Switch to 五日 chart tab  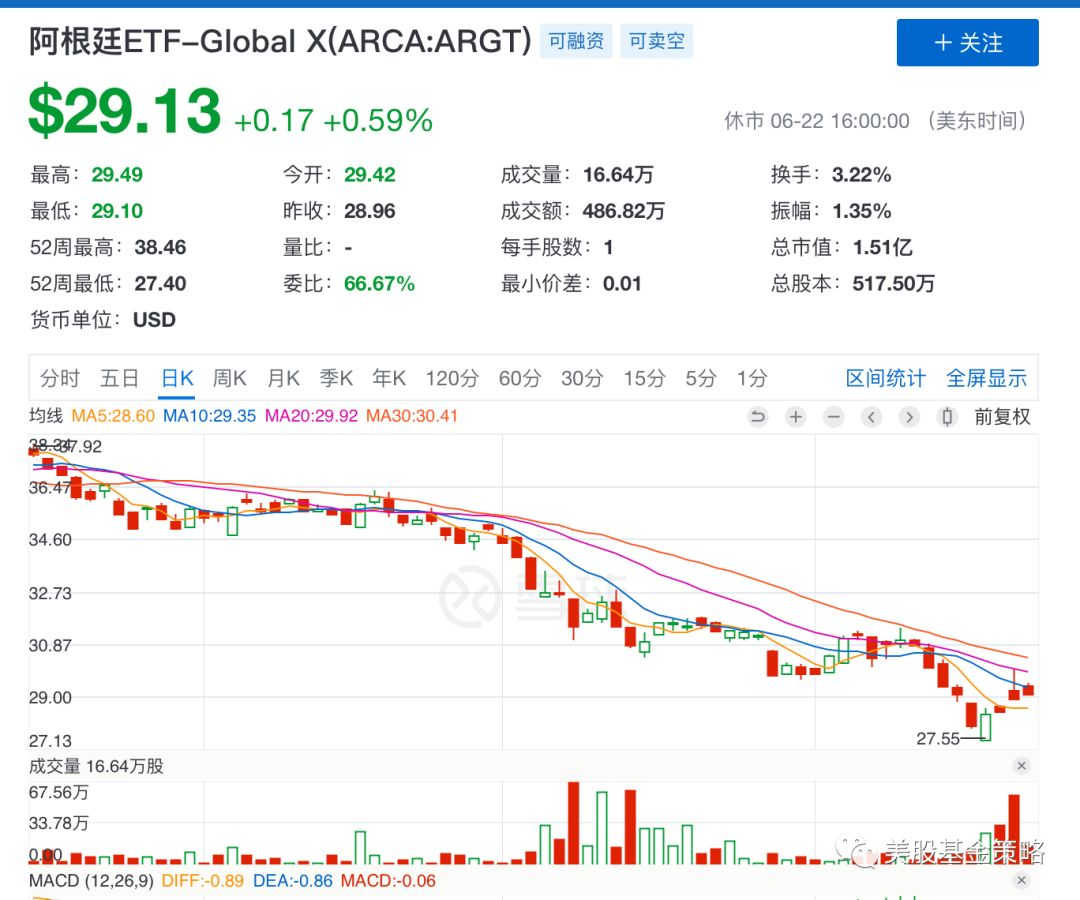[120, 378]
